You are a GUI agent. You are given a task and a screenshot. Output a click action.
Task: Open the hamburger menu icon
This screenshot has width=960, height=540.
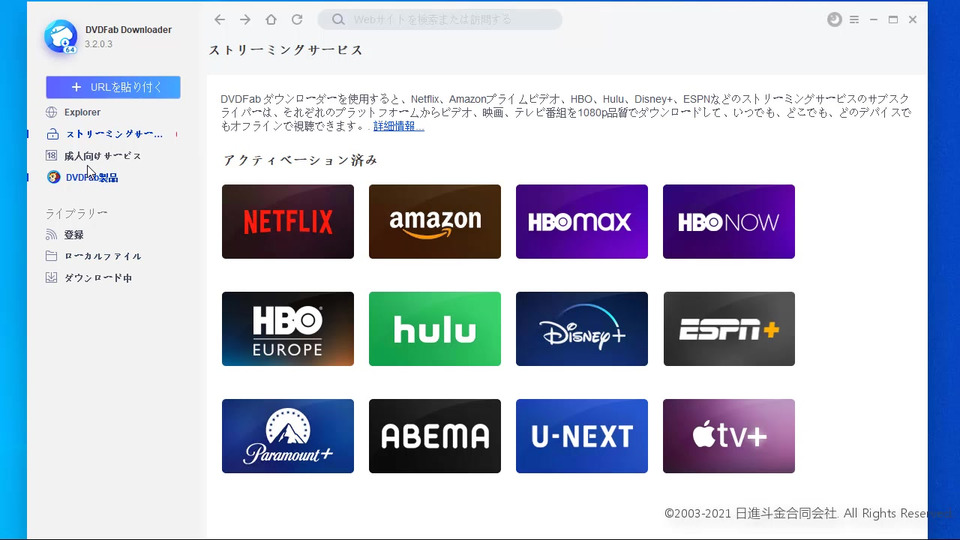pos(854,20)
